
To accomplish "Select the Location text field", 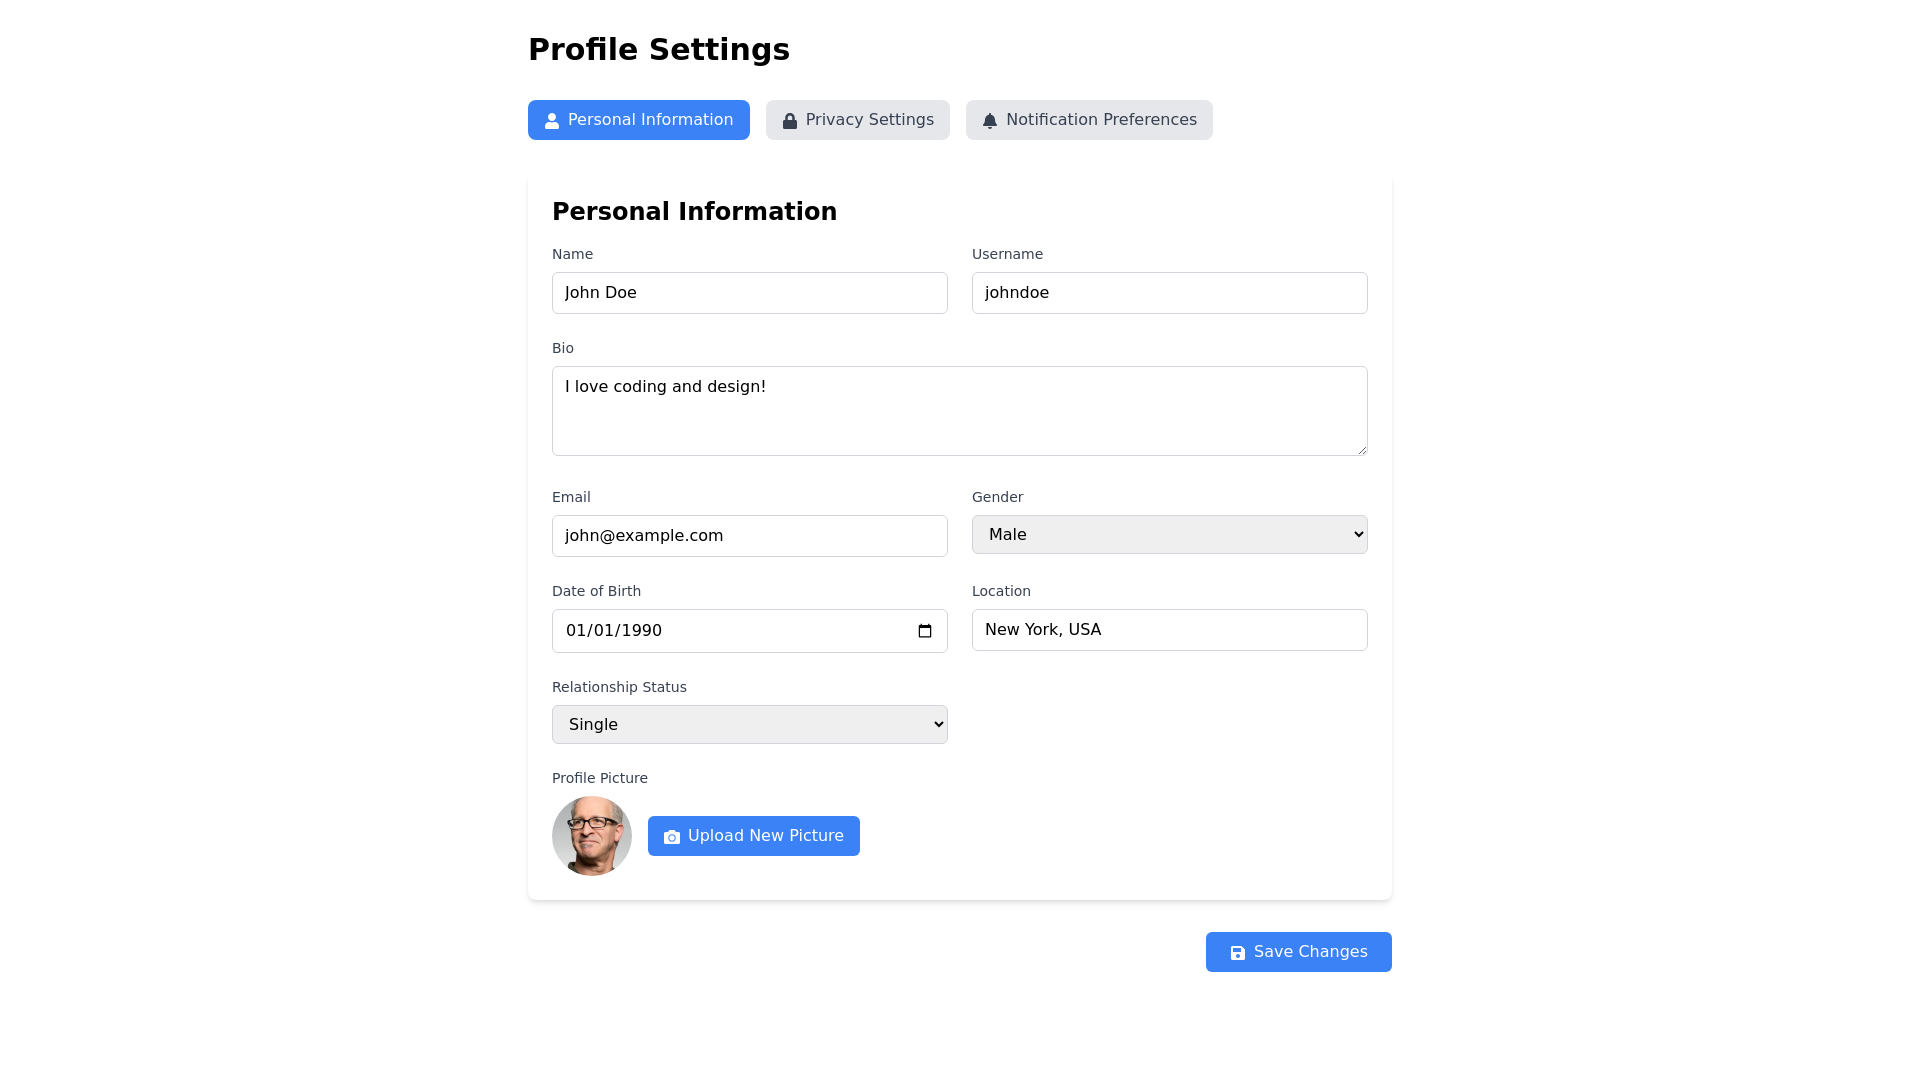I will coord(1169,630).
